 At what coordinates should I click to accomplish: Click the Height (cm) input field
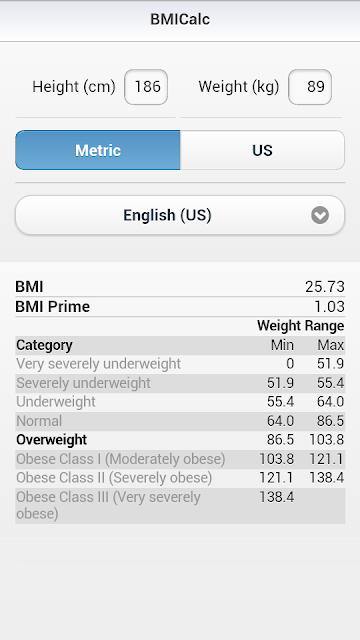146,87
